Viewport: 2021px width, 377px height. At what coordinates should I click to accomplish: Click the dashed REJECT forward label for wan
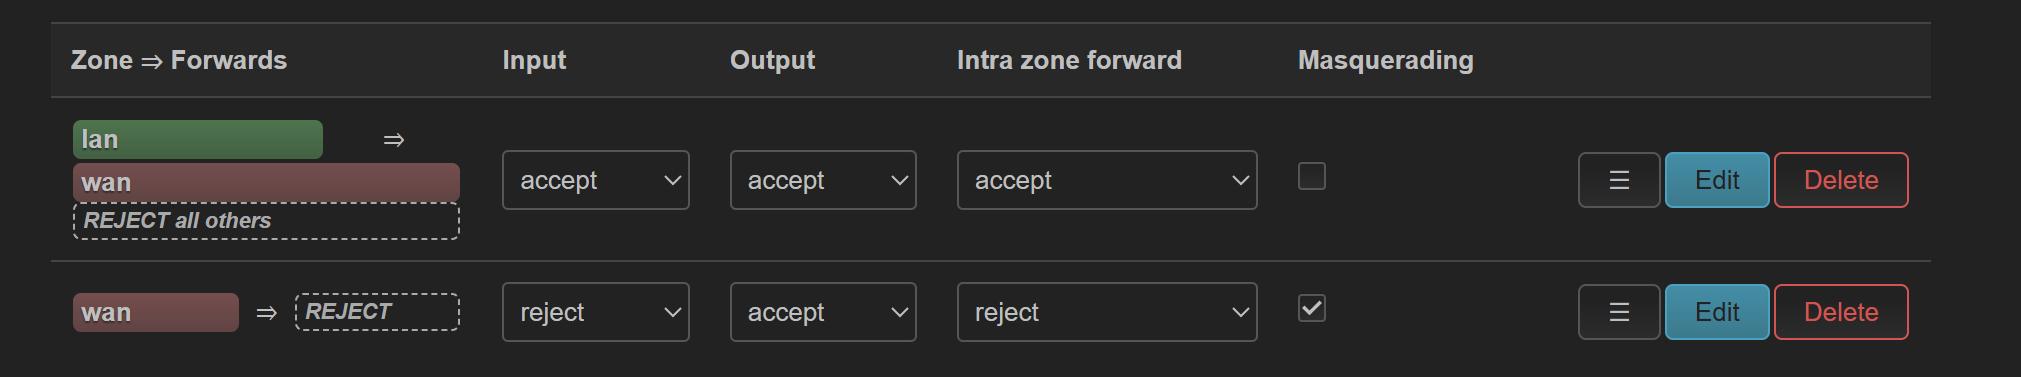coord(377,311)
